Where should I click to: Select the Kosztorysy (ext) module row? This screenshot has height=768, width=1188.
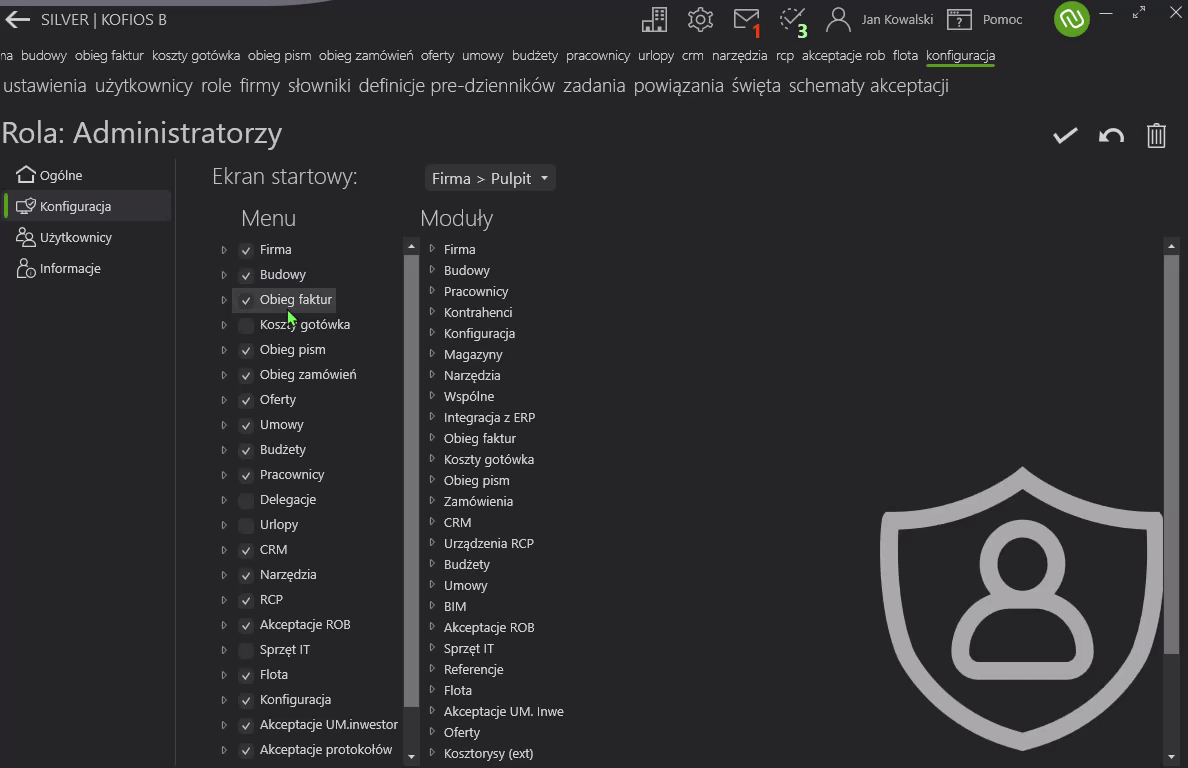click(489, 753)
